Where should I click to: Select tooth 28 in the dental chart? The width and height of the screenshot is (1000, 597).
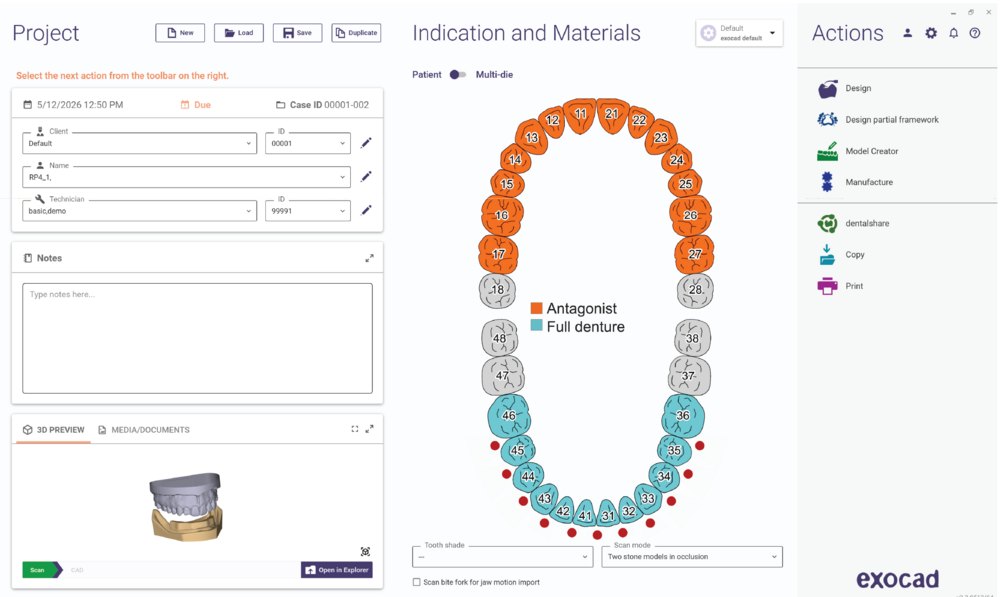[695, 290]
